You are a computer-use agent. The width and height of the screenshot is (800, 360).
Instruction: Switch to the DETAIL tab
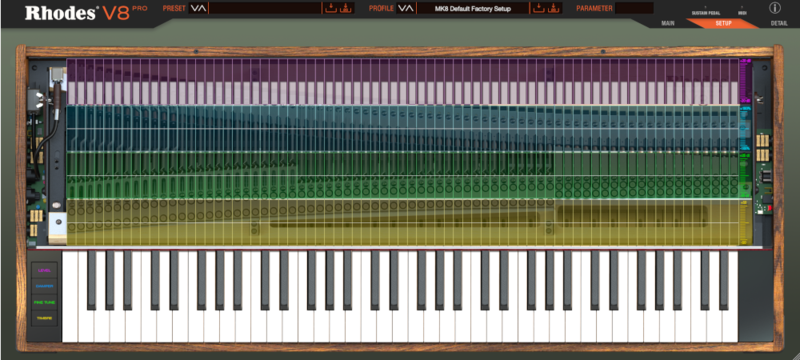tap(779, 23)
